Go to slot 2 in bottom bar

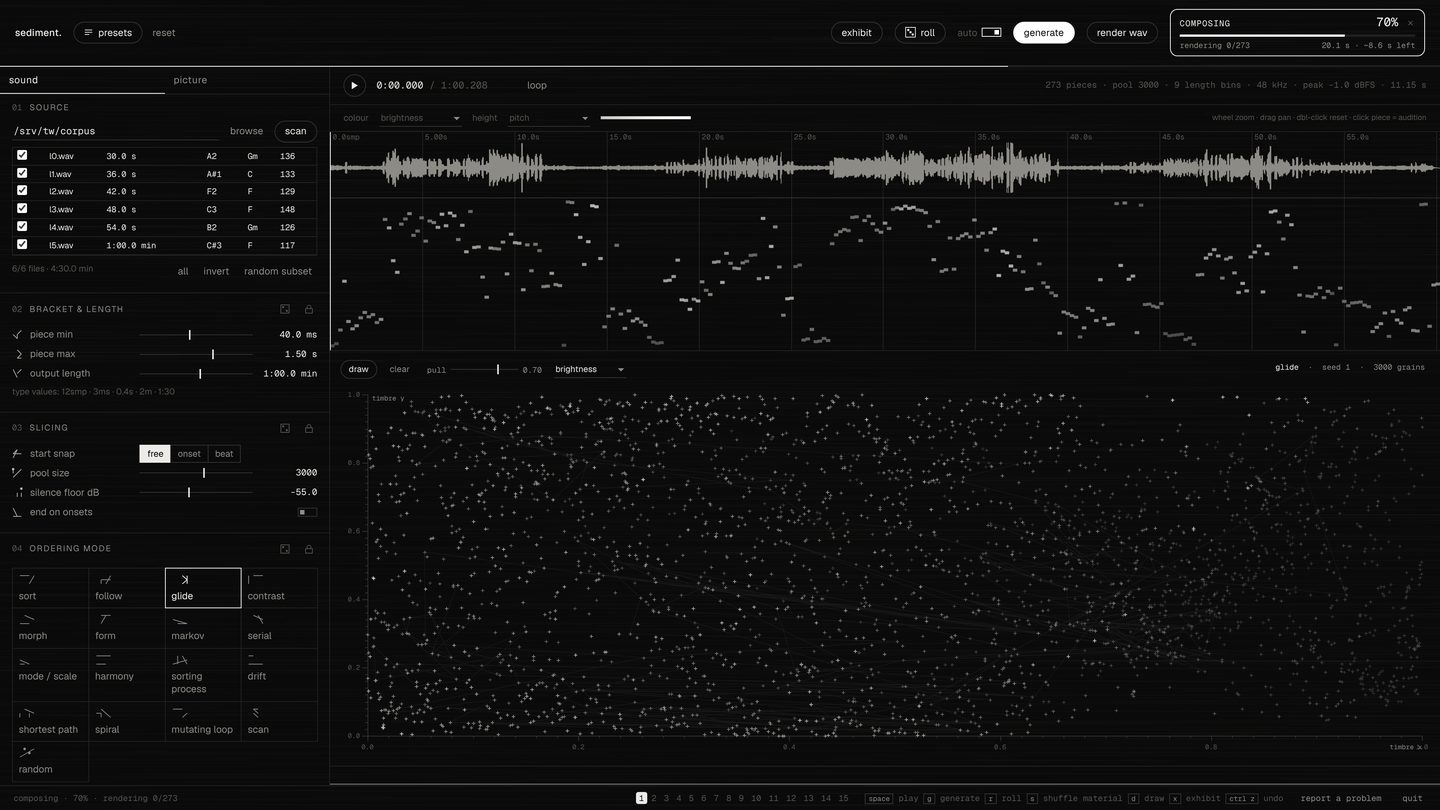click(654, 798)
